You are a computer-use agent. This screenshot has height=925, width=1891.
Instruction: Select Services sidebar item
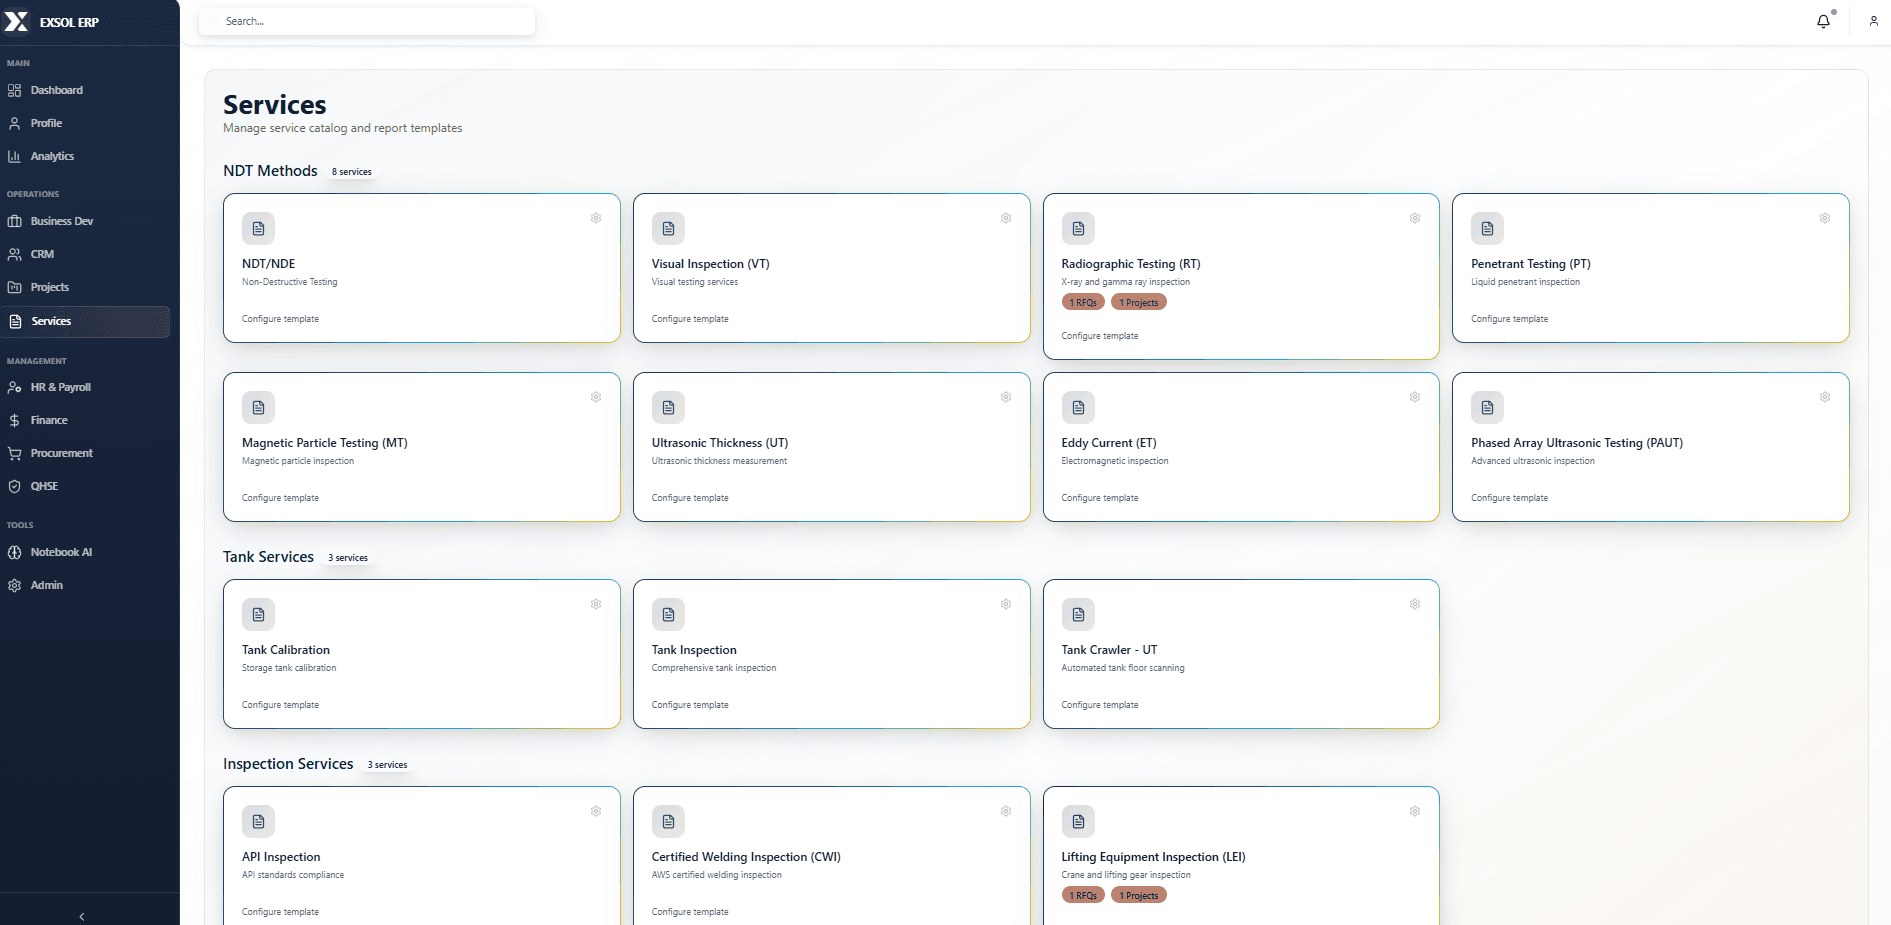point(85,321)
